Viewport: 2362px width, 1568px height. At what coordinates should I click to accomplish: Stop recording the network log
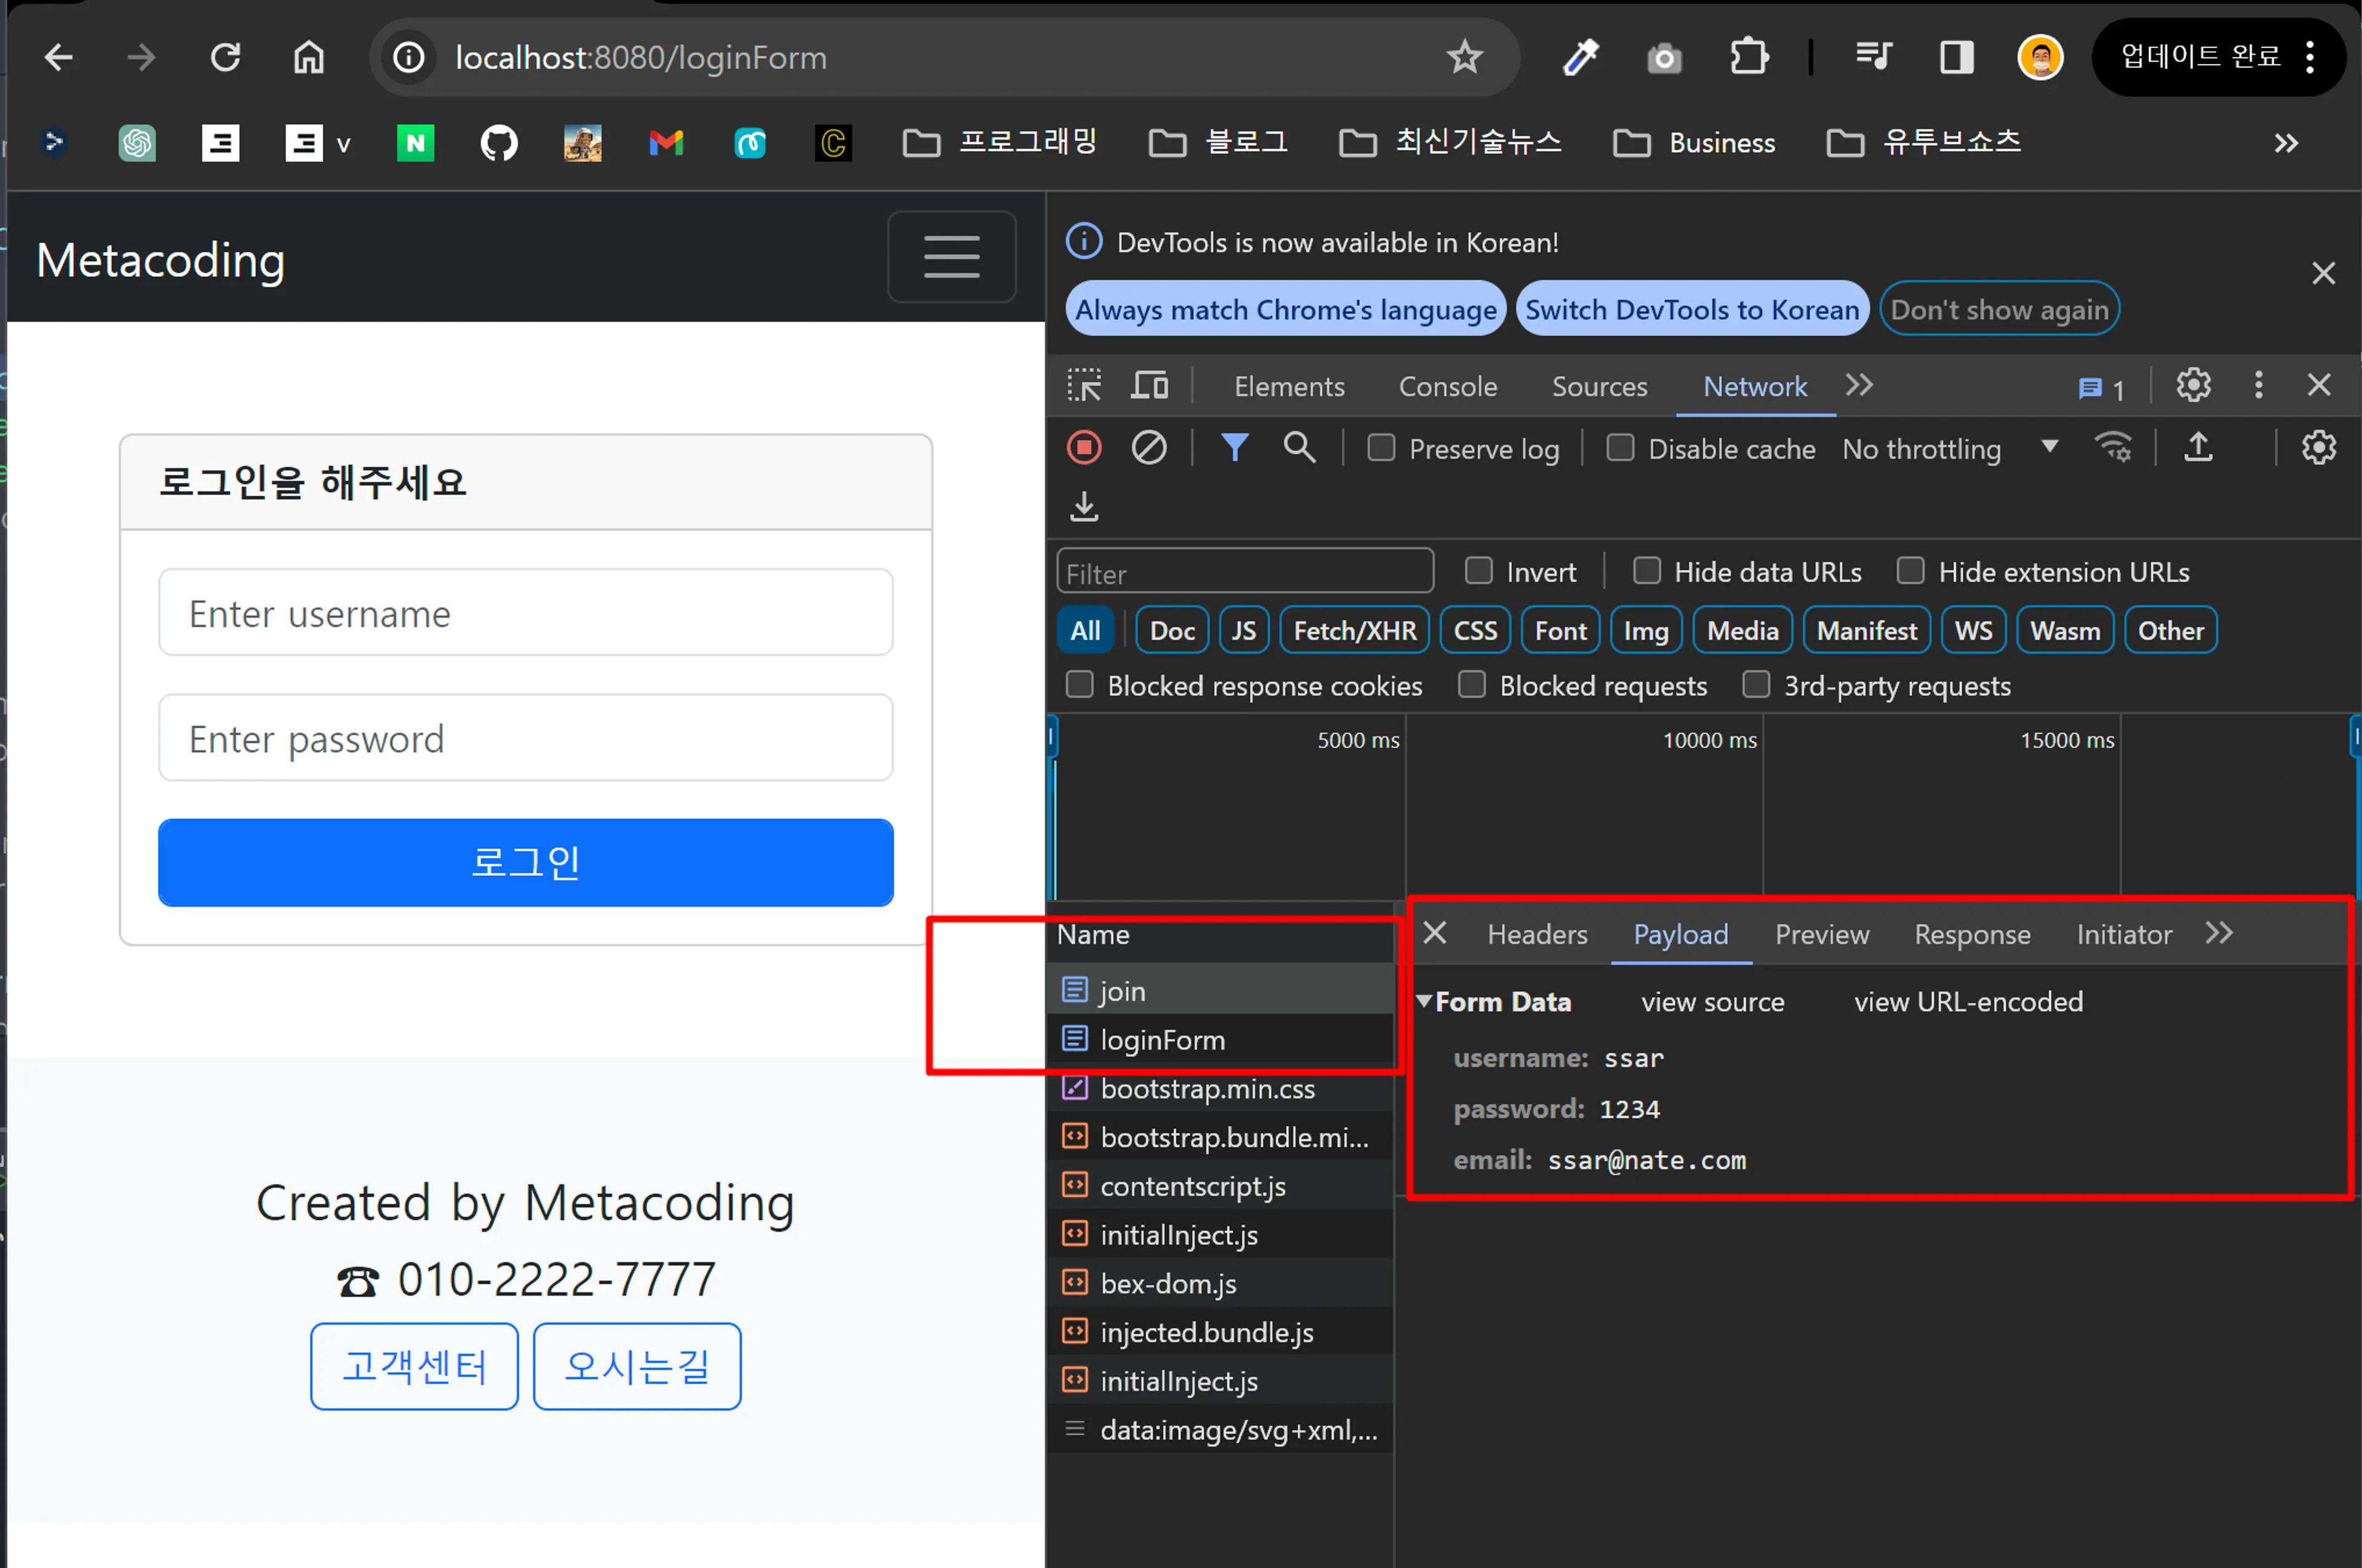coord(1084,447)
